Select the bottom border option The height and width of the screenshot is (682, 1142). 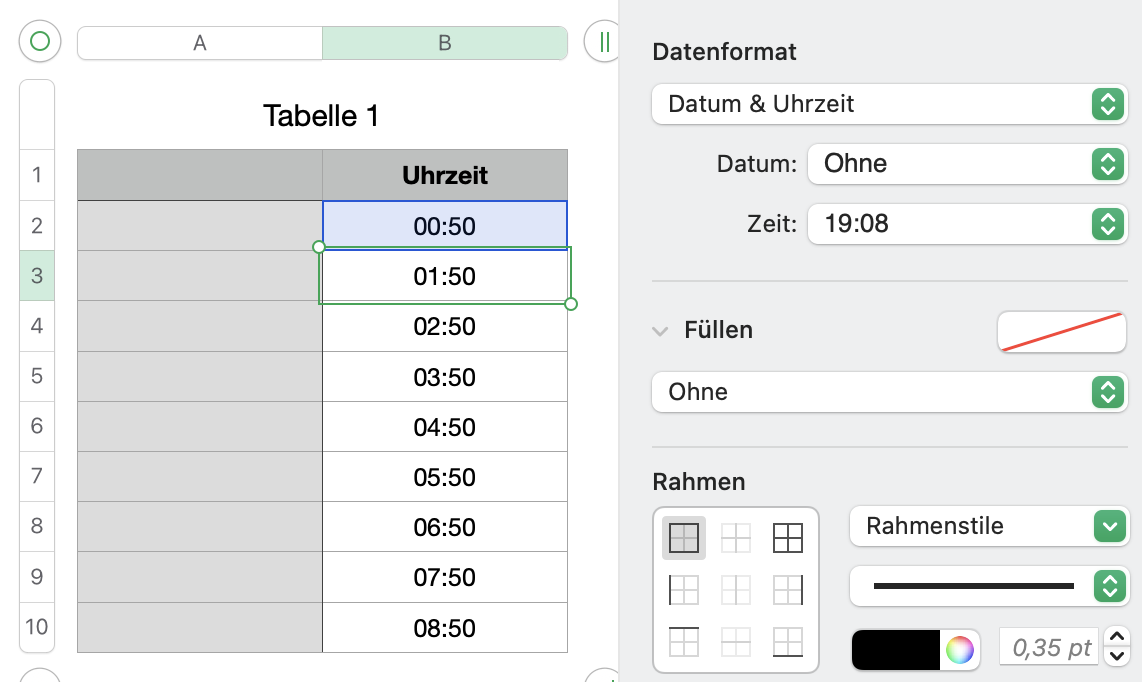[x=788, y=641]
